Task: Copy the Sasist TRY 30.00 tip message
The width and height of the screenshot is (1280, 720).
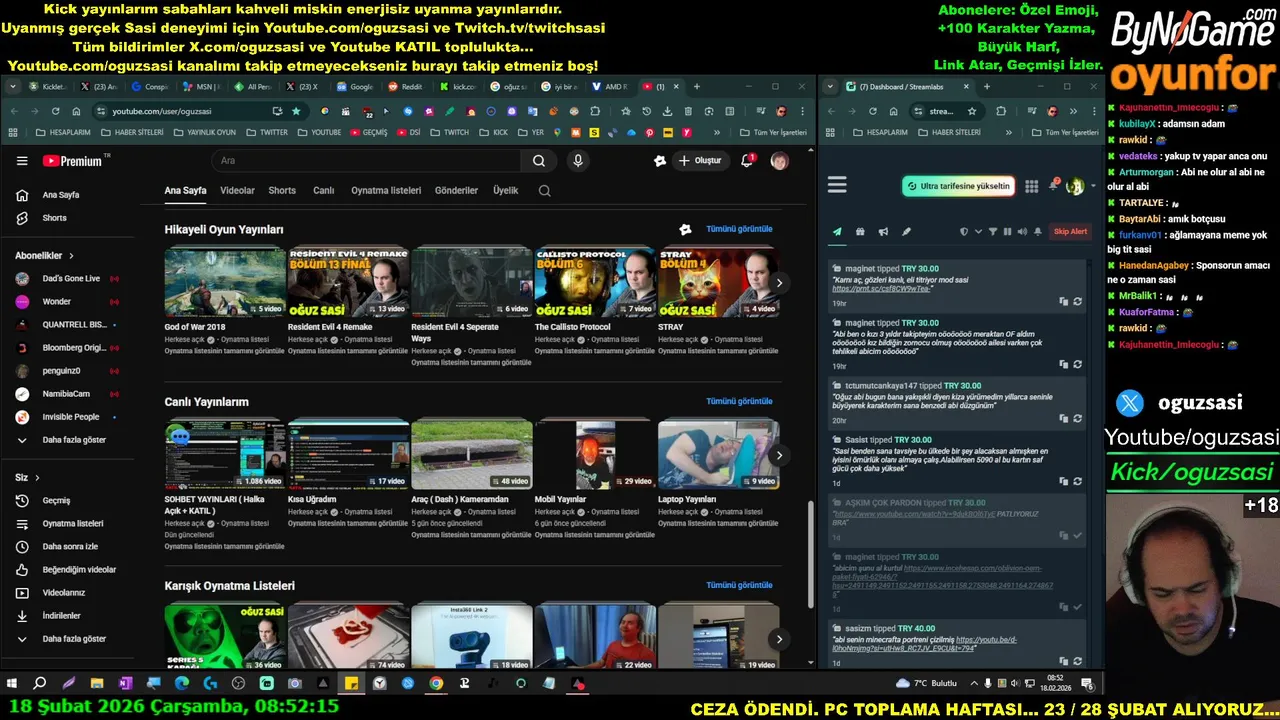Action: (1064, 481)
